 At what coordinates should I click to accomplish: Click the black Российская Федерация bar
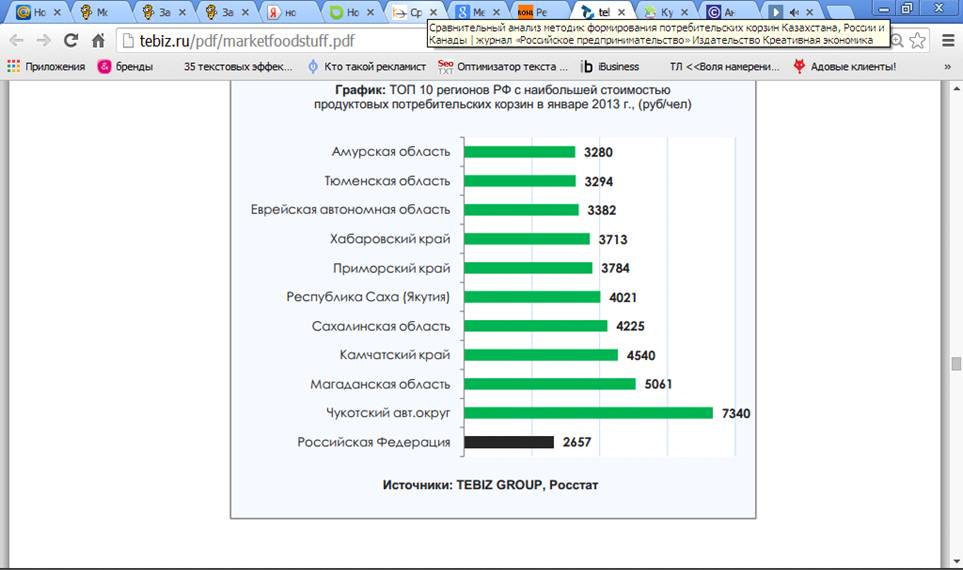(509, 442)
